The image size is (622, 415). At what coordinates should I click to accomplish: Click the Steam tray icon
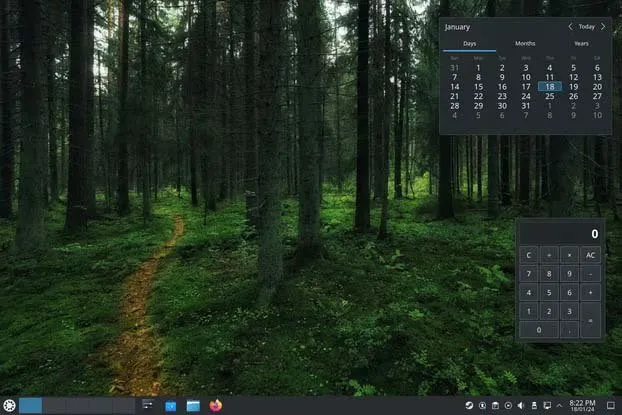[470, 405]
